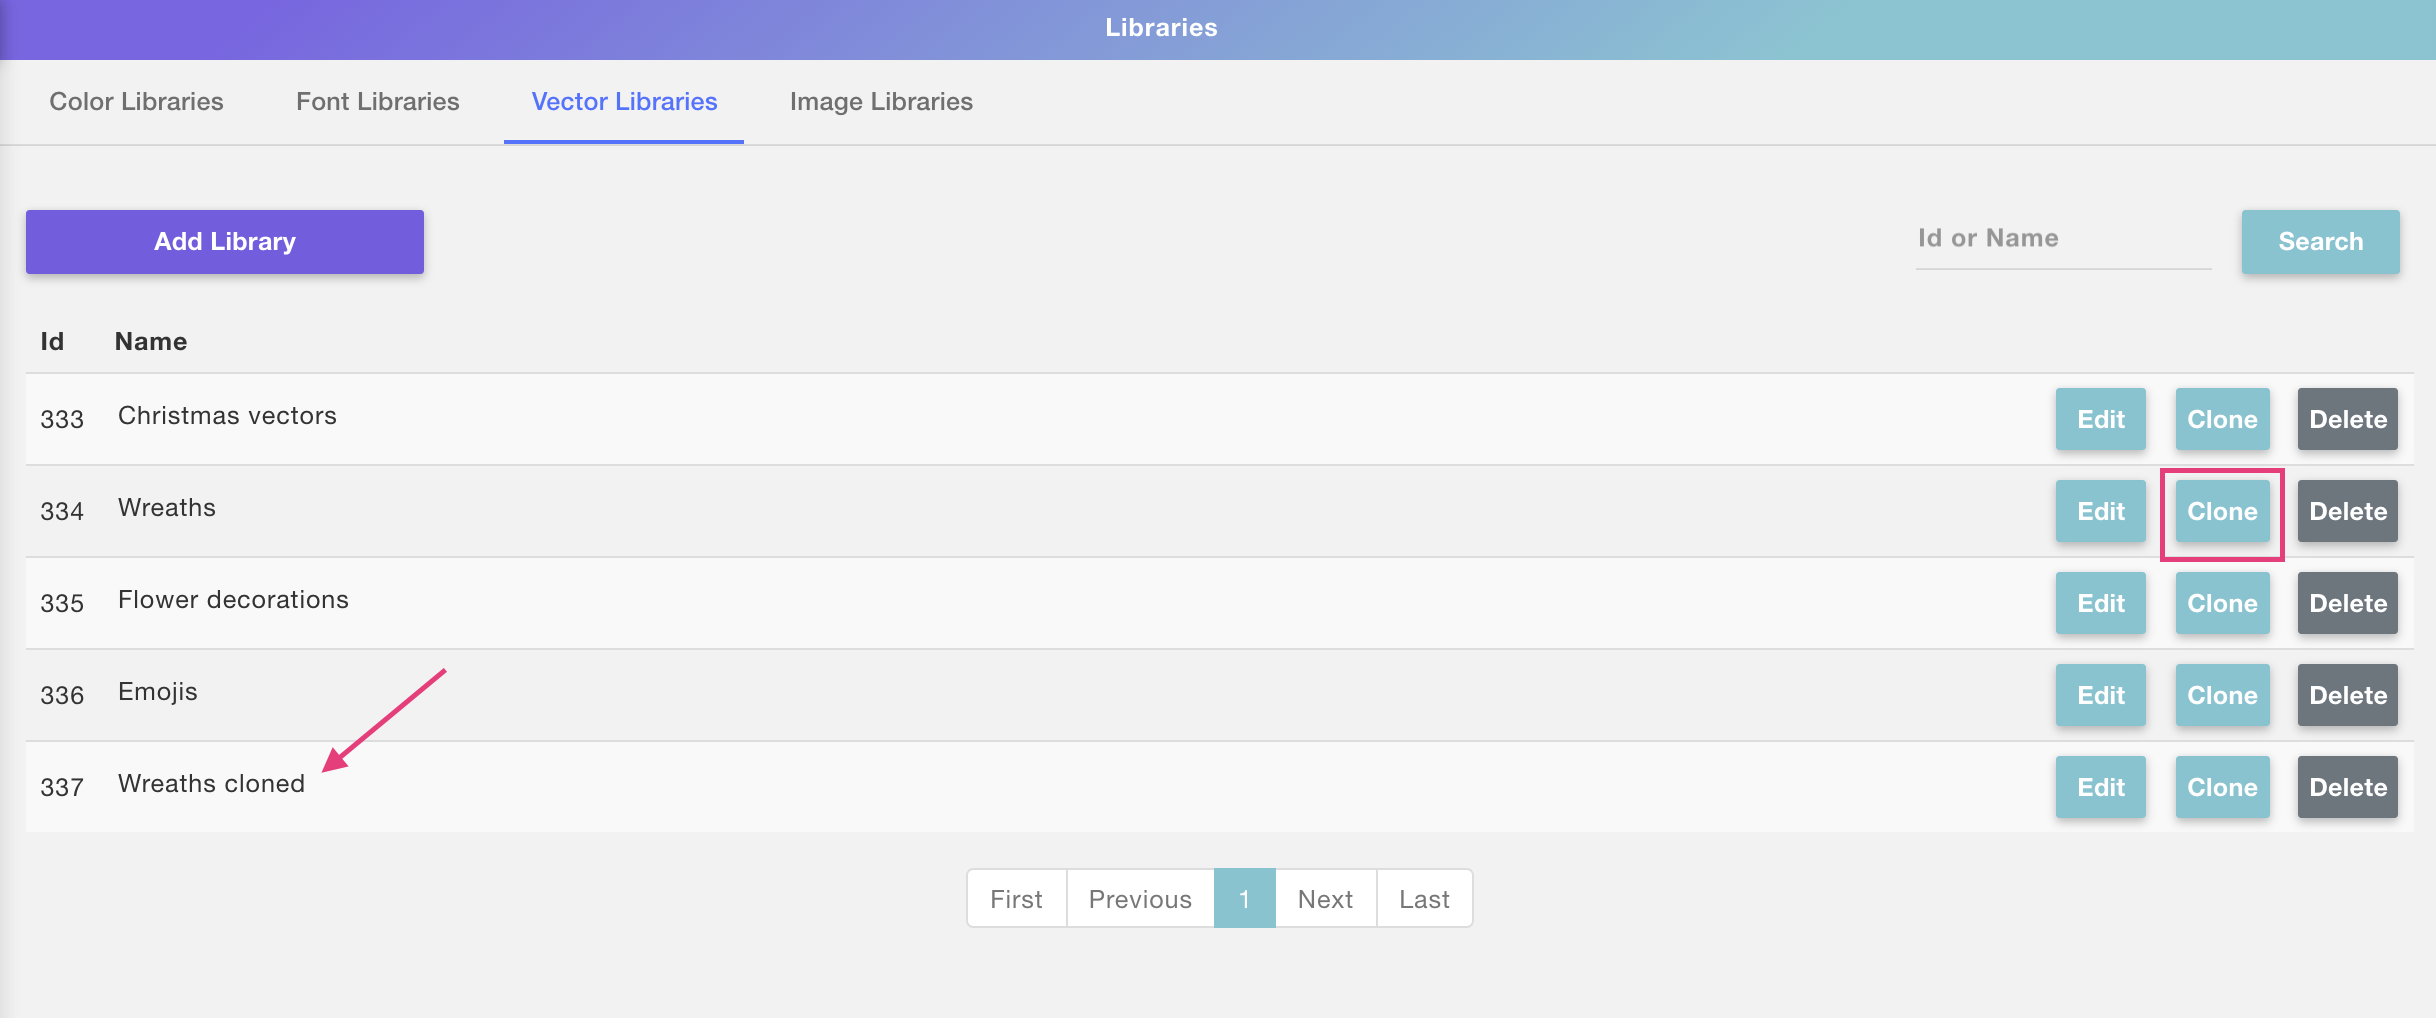
Task: Delete the Flower decorations library
Action: (2347, 603)
